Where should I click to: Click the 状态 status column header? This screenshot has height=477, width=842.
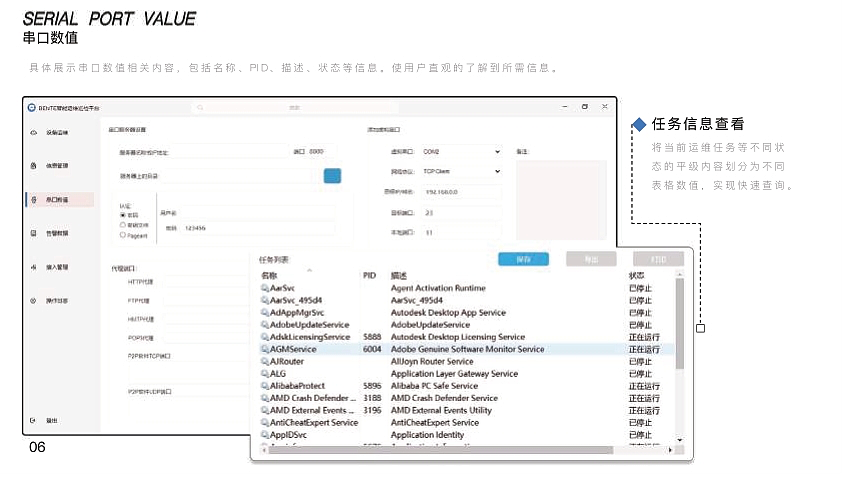tap(637, 276)
